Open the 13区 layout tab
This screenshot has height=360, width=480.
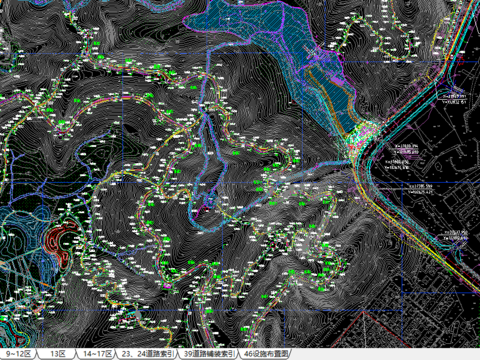point(57,354)
